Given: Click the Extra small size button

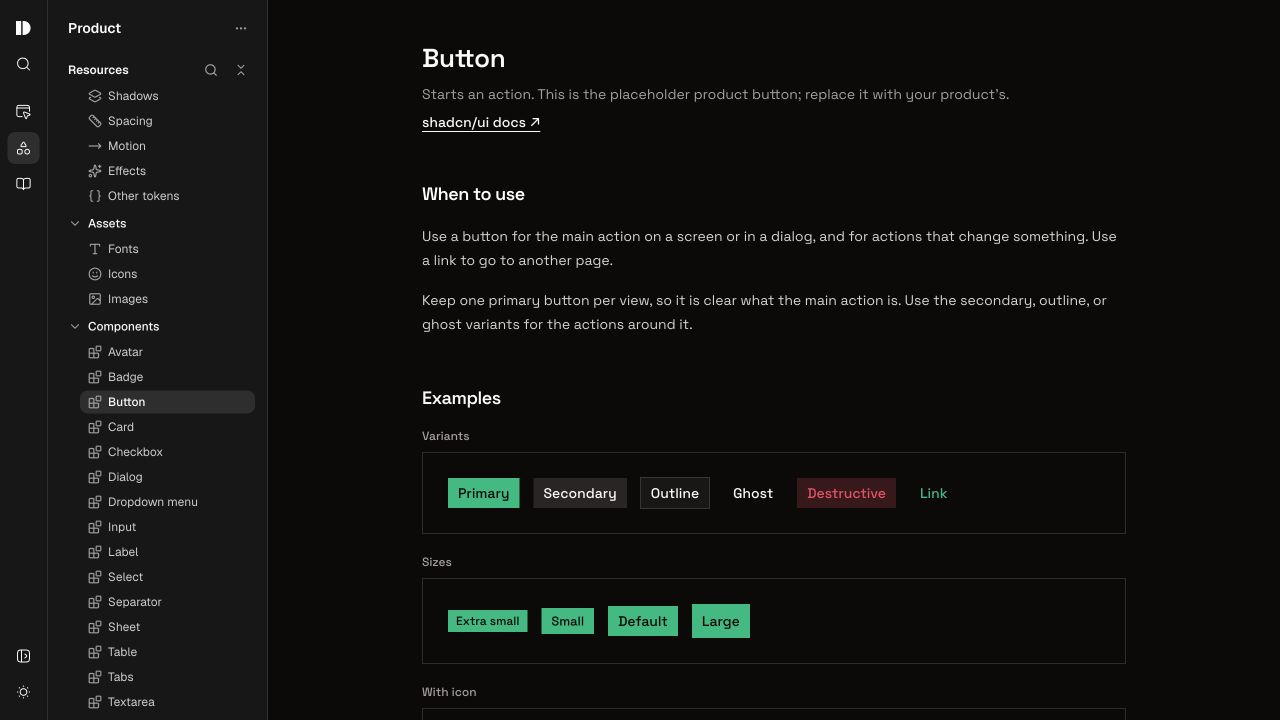Looking at the screenshot, I should tap(488, 621).
